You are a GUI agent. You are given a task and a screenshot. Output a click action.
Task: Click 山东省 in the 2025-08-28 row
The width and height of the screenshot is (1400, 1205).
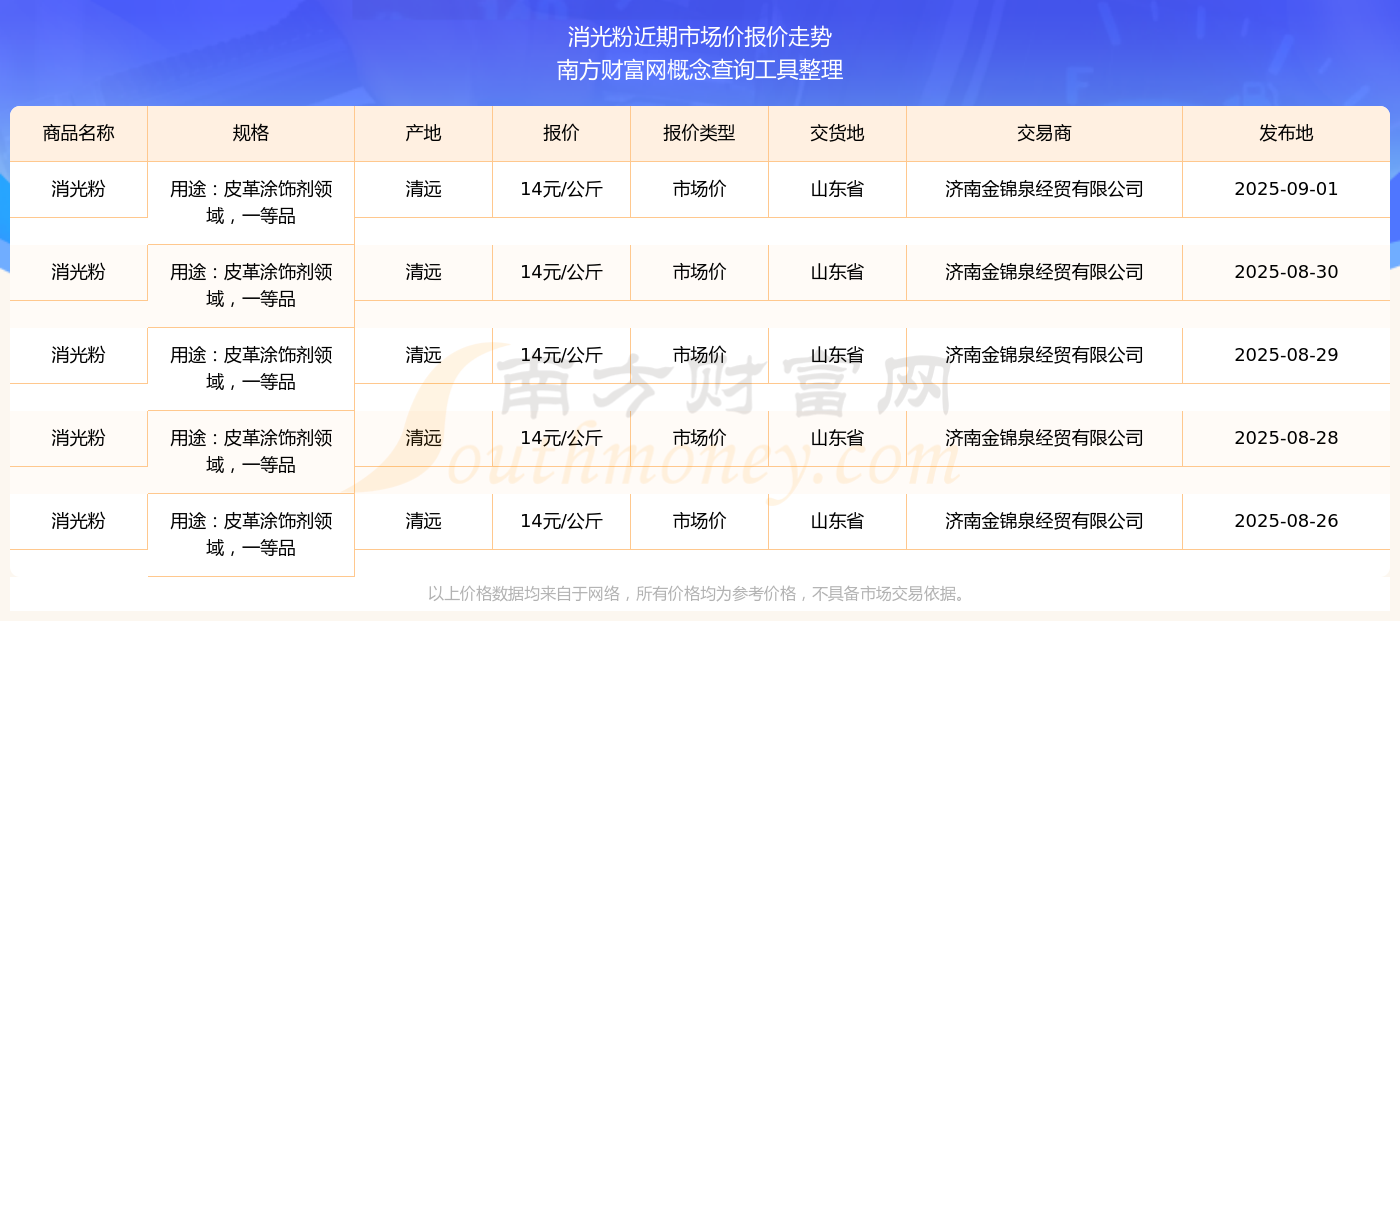point(838,438)
